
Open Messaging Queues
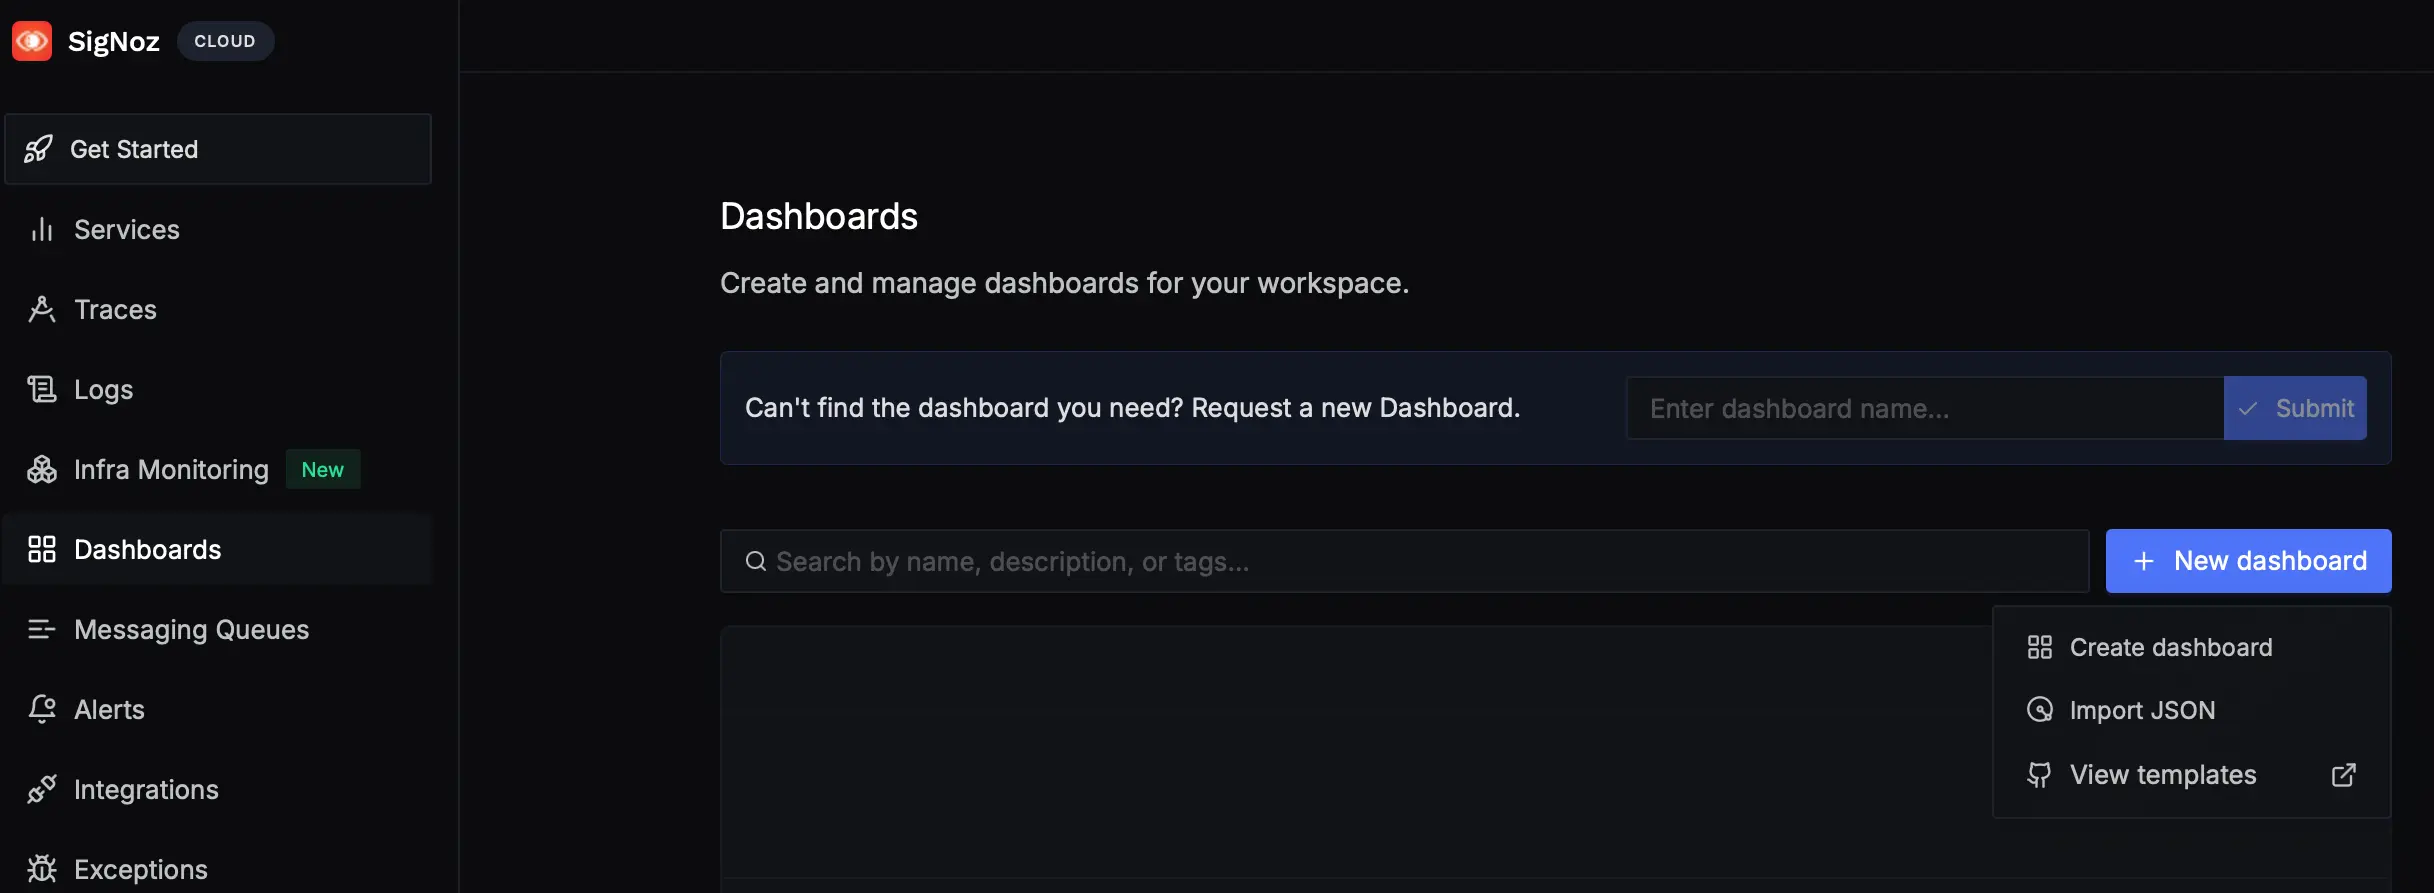(x=218, y=629)
